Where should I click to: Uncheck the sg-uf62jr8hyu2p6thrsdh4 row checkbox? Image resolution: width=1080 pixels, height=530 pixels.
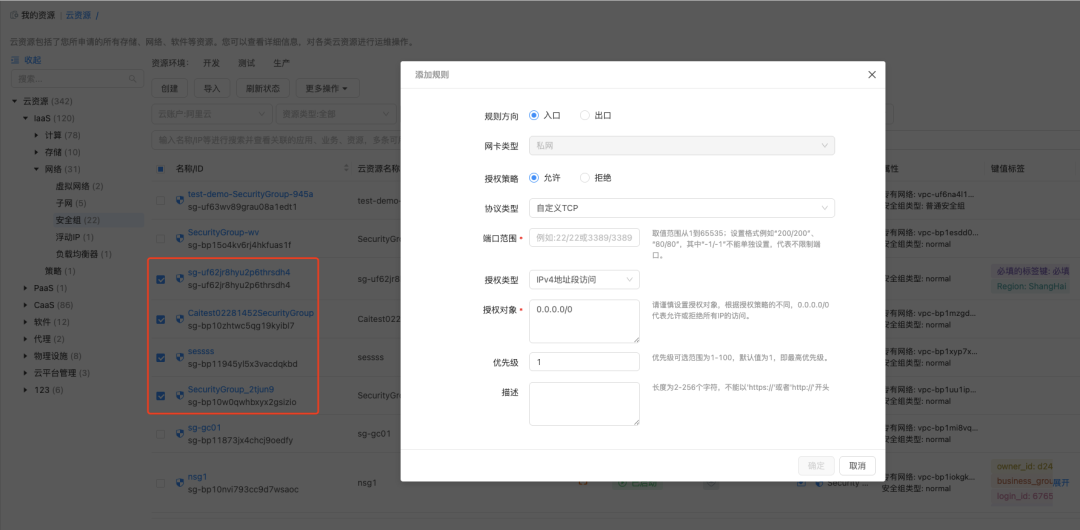coord(160,279)
